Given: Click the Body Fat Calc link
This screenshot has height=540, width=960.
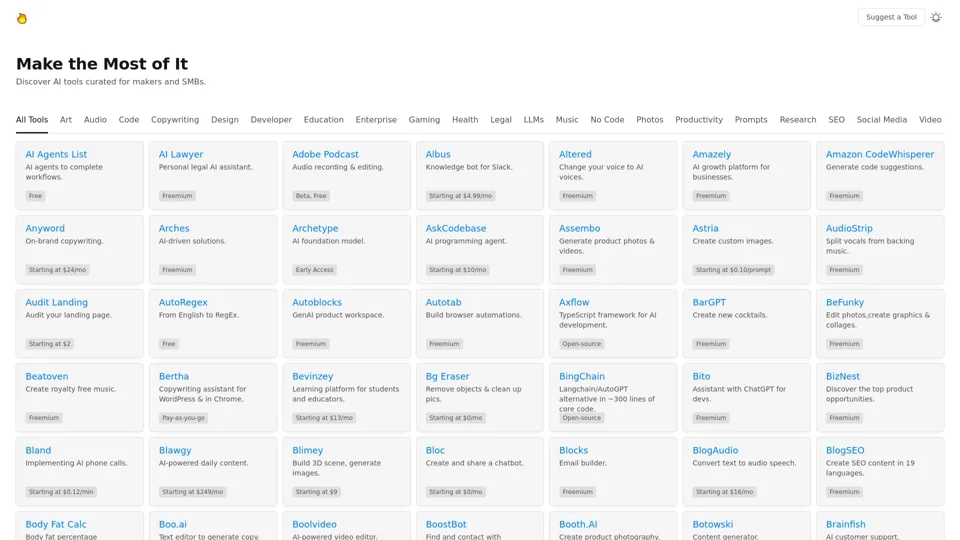Looking at the screenshot, I should click(x=56, y=525).
